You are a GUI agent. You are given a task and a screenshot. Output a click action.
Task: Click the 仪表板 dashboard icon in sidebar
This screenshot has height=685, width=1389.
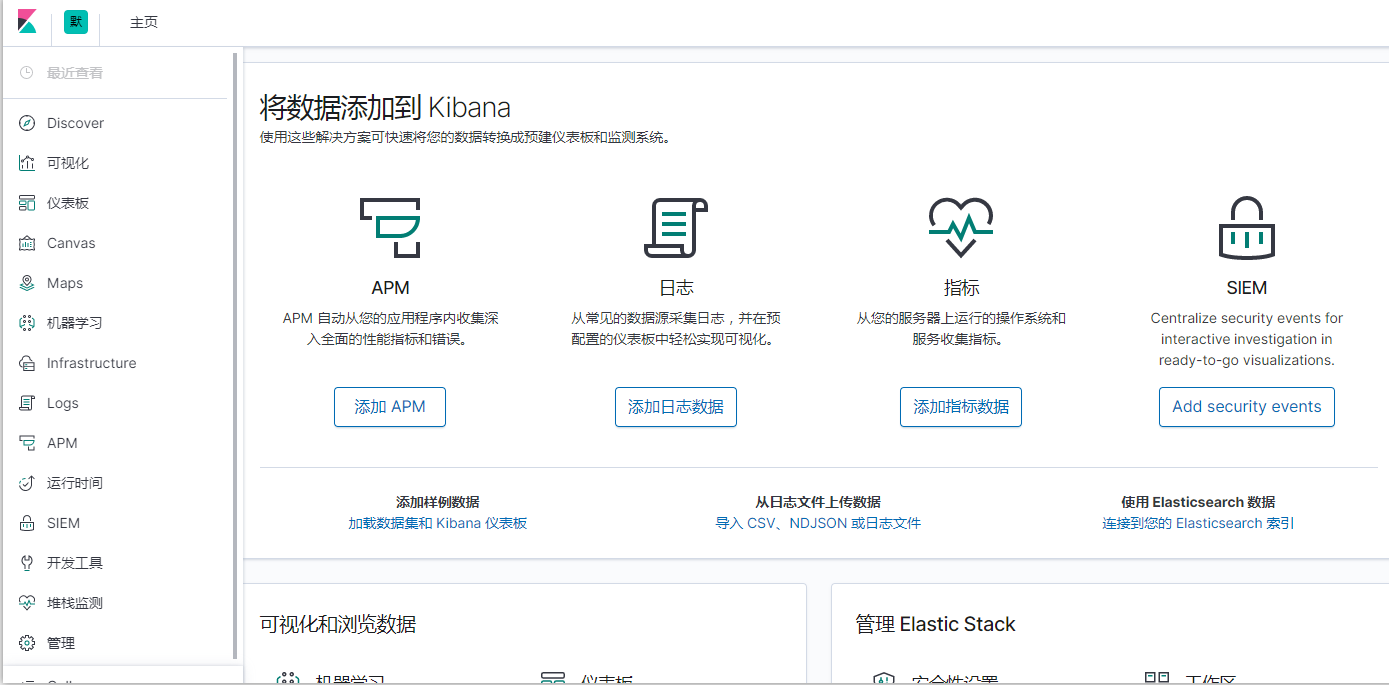click(27, 203)
